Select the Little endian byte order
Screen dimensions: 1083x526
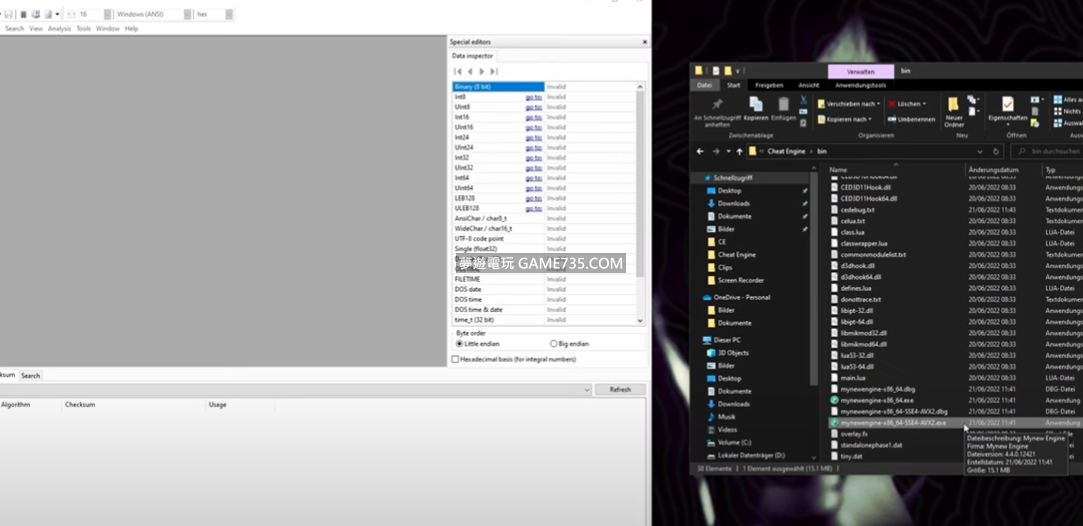[x=459, y=343]
